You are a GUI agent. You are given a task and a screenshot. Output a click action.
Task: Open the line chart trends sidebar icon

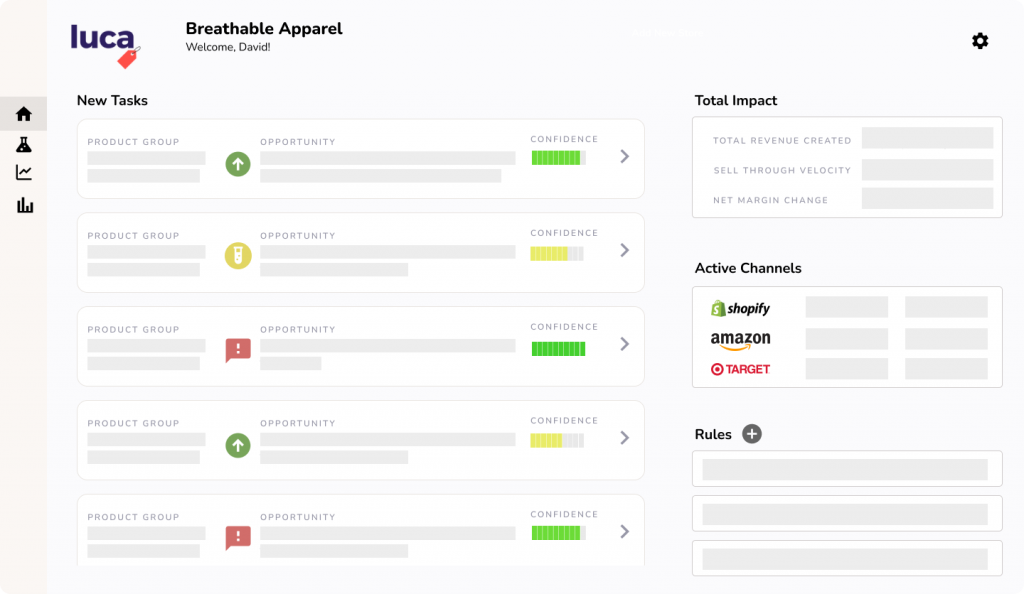pyautogui.click(x=24, y=173)
